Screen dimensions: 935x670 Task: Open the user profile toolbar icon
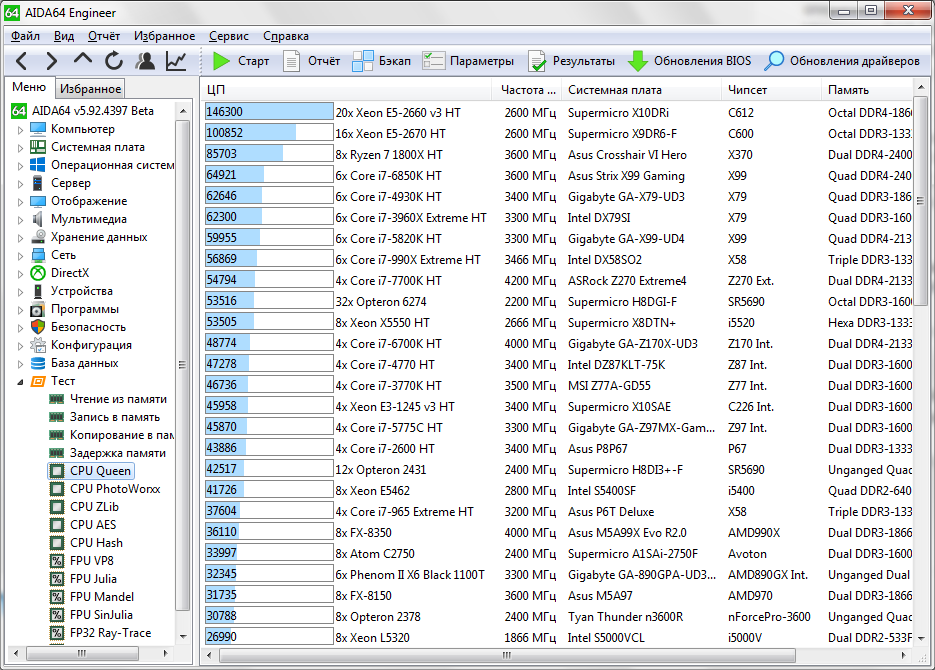pos(145,61)
